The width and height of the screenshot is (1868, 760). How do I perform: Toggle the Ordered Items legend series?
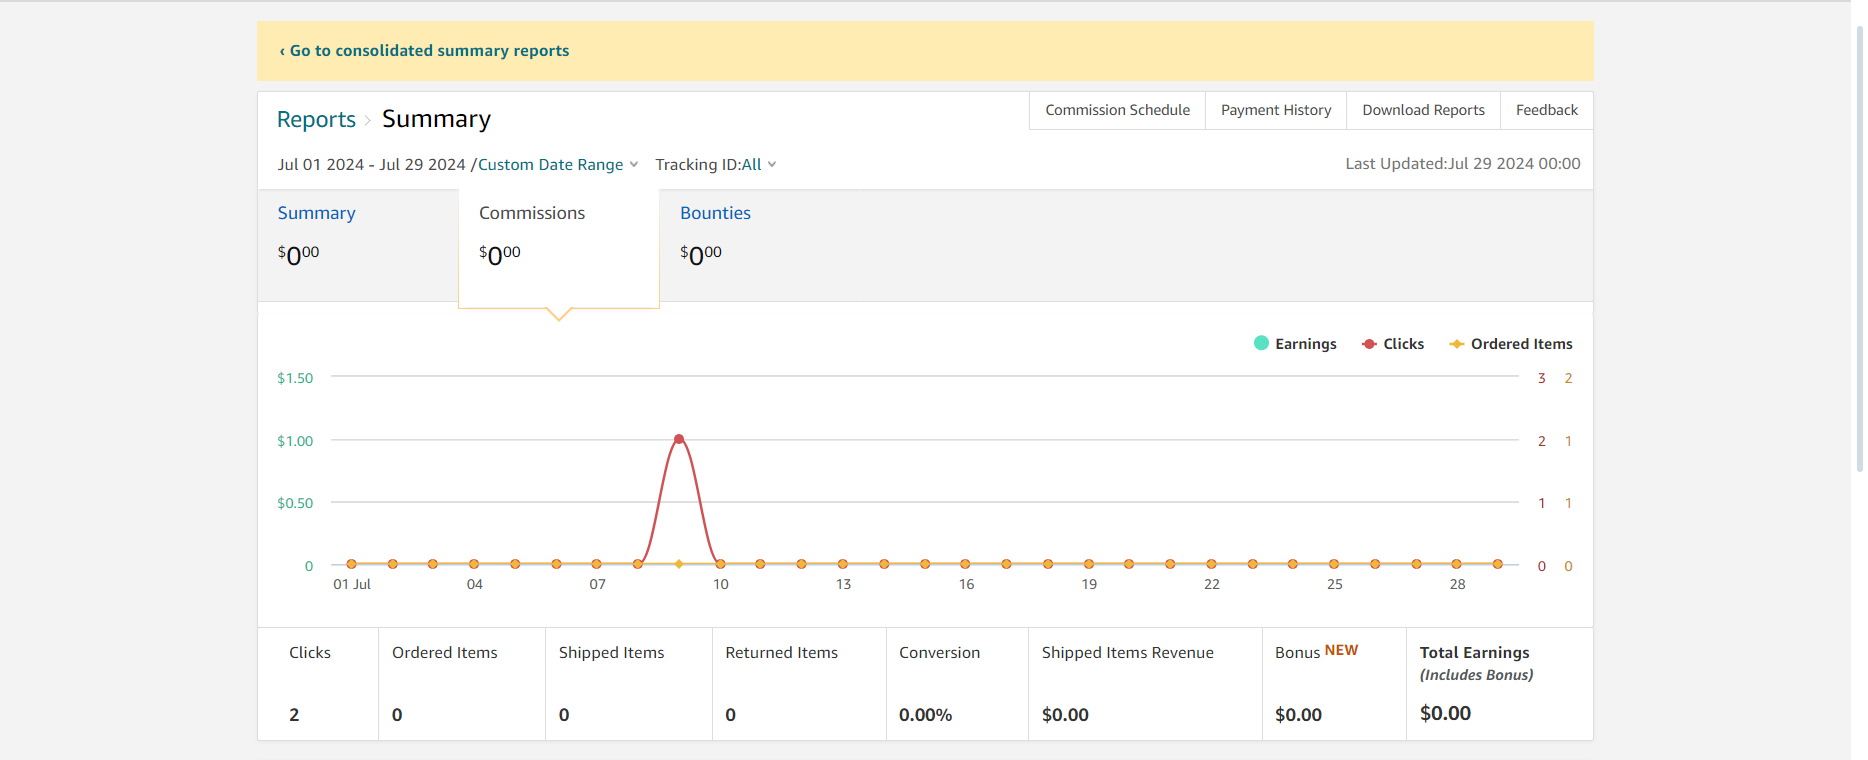1511,344
